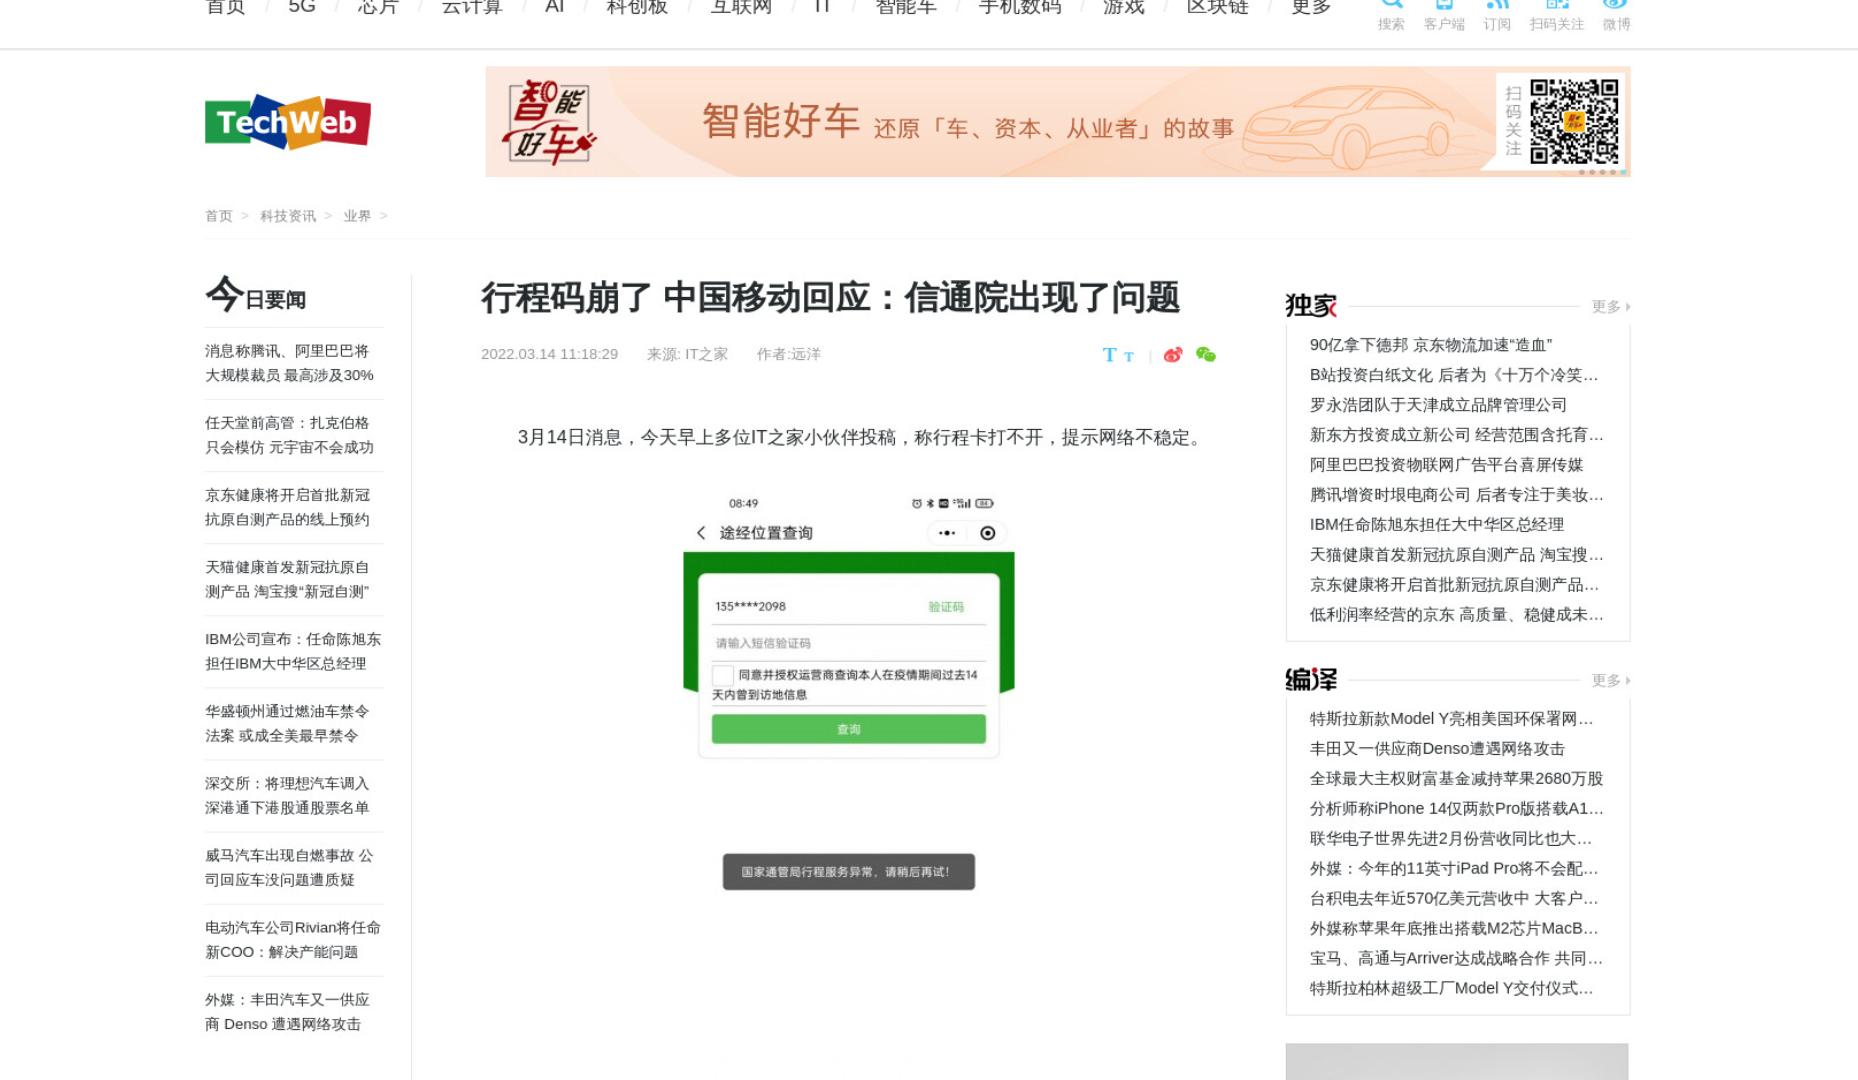Open news 任天堂前高管:扎克伯格只会模仿
Viewport: 1858px width, 1080px height.
pos(289,435)
